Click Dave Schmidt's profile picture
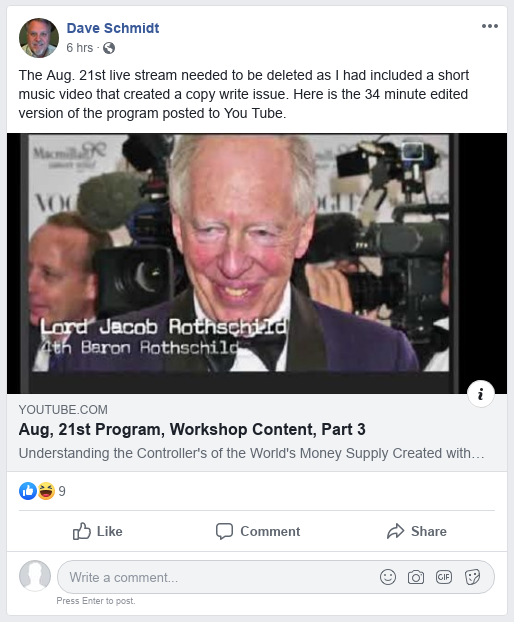Screen dimensions: 514x622 [39, 38]
